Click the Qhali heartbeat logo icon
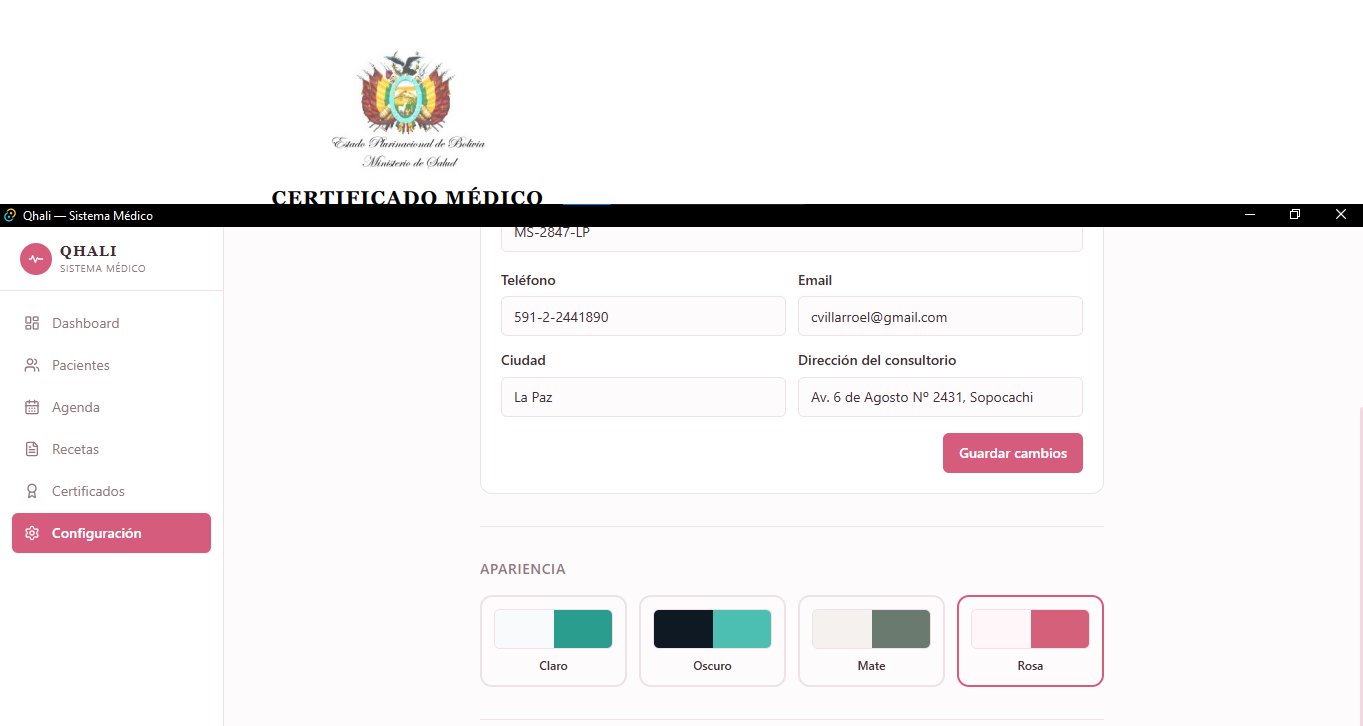The image size is (1363, 726). tap(36, 258)
